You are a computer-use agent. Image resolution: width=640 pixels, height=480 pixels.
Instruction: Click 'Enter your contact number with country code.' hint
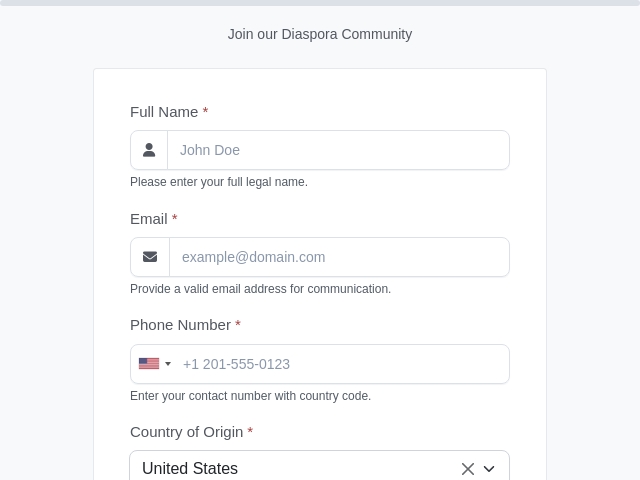pos(250,396)
